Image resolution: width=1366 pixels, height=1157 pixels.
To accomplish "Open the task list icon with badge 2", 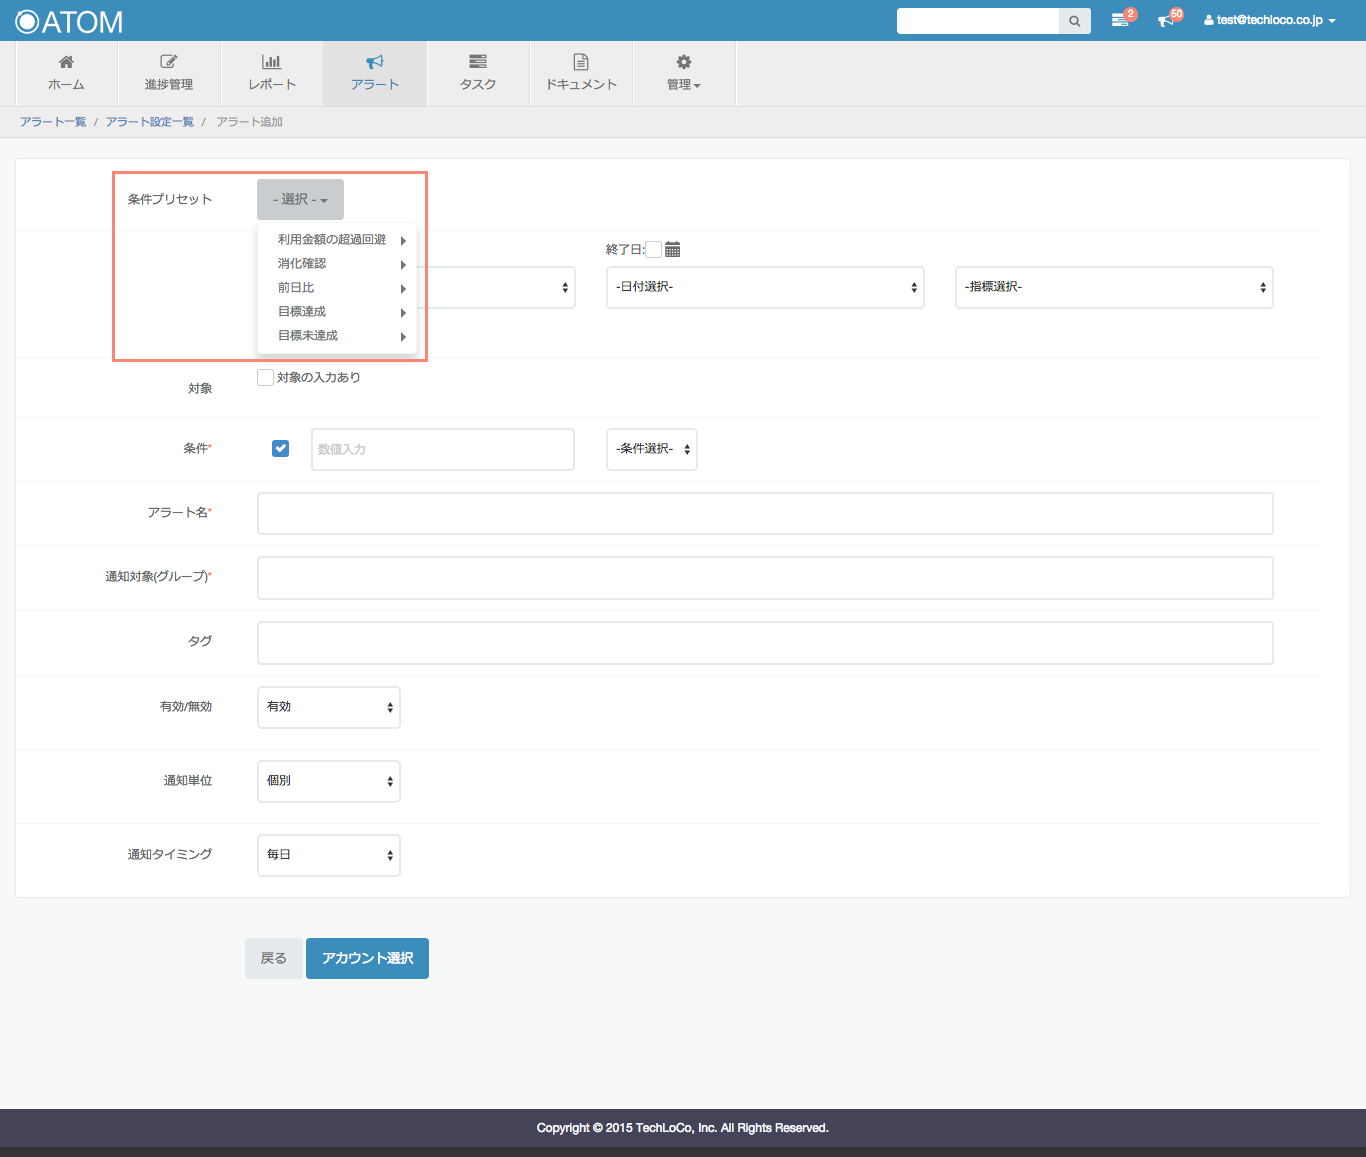I will click(x=1120, y=20).
